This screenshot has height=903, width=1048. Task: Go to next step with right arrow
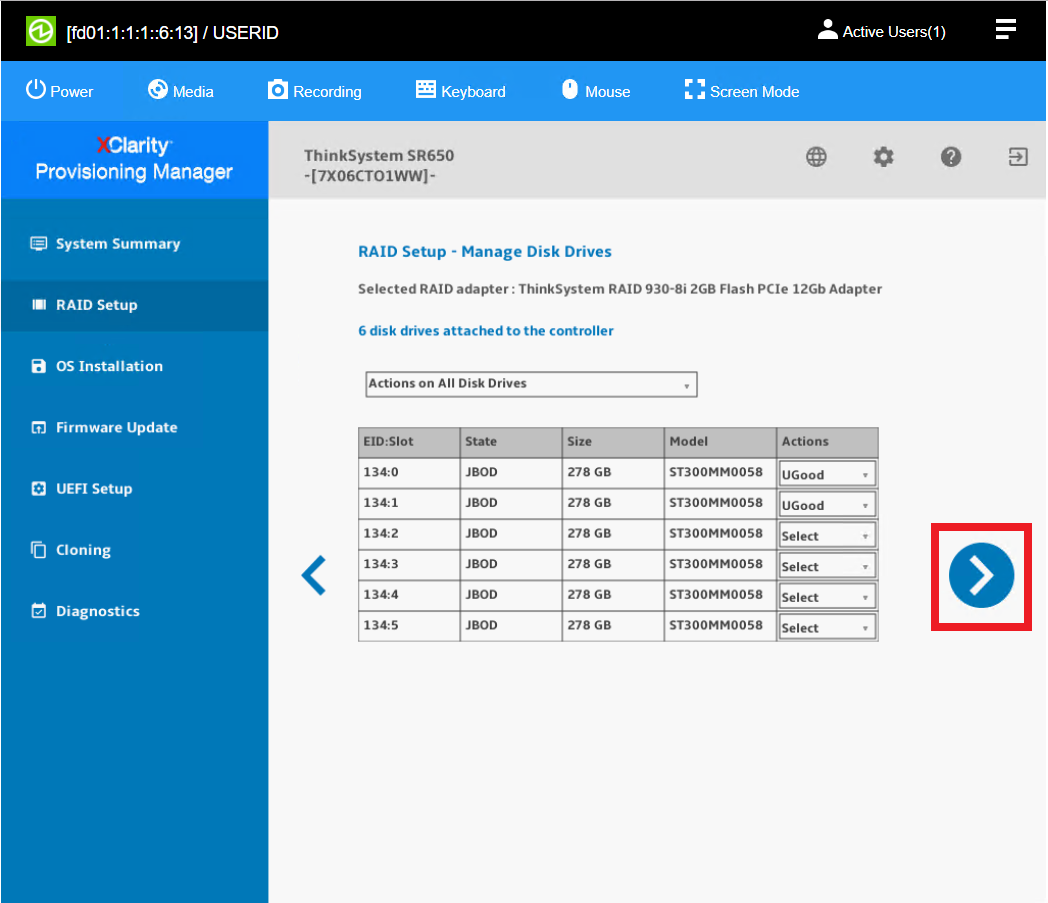981,576
